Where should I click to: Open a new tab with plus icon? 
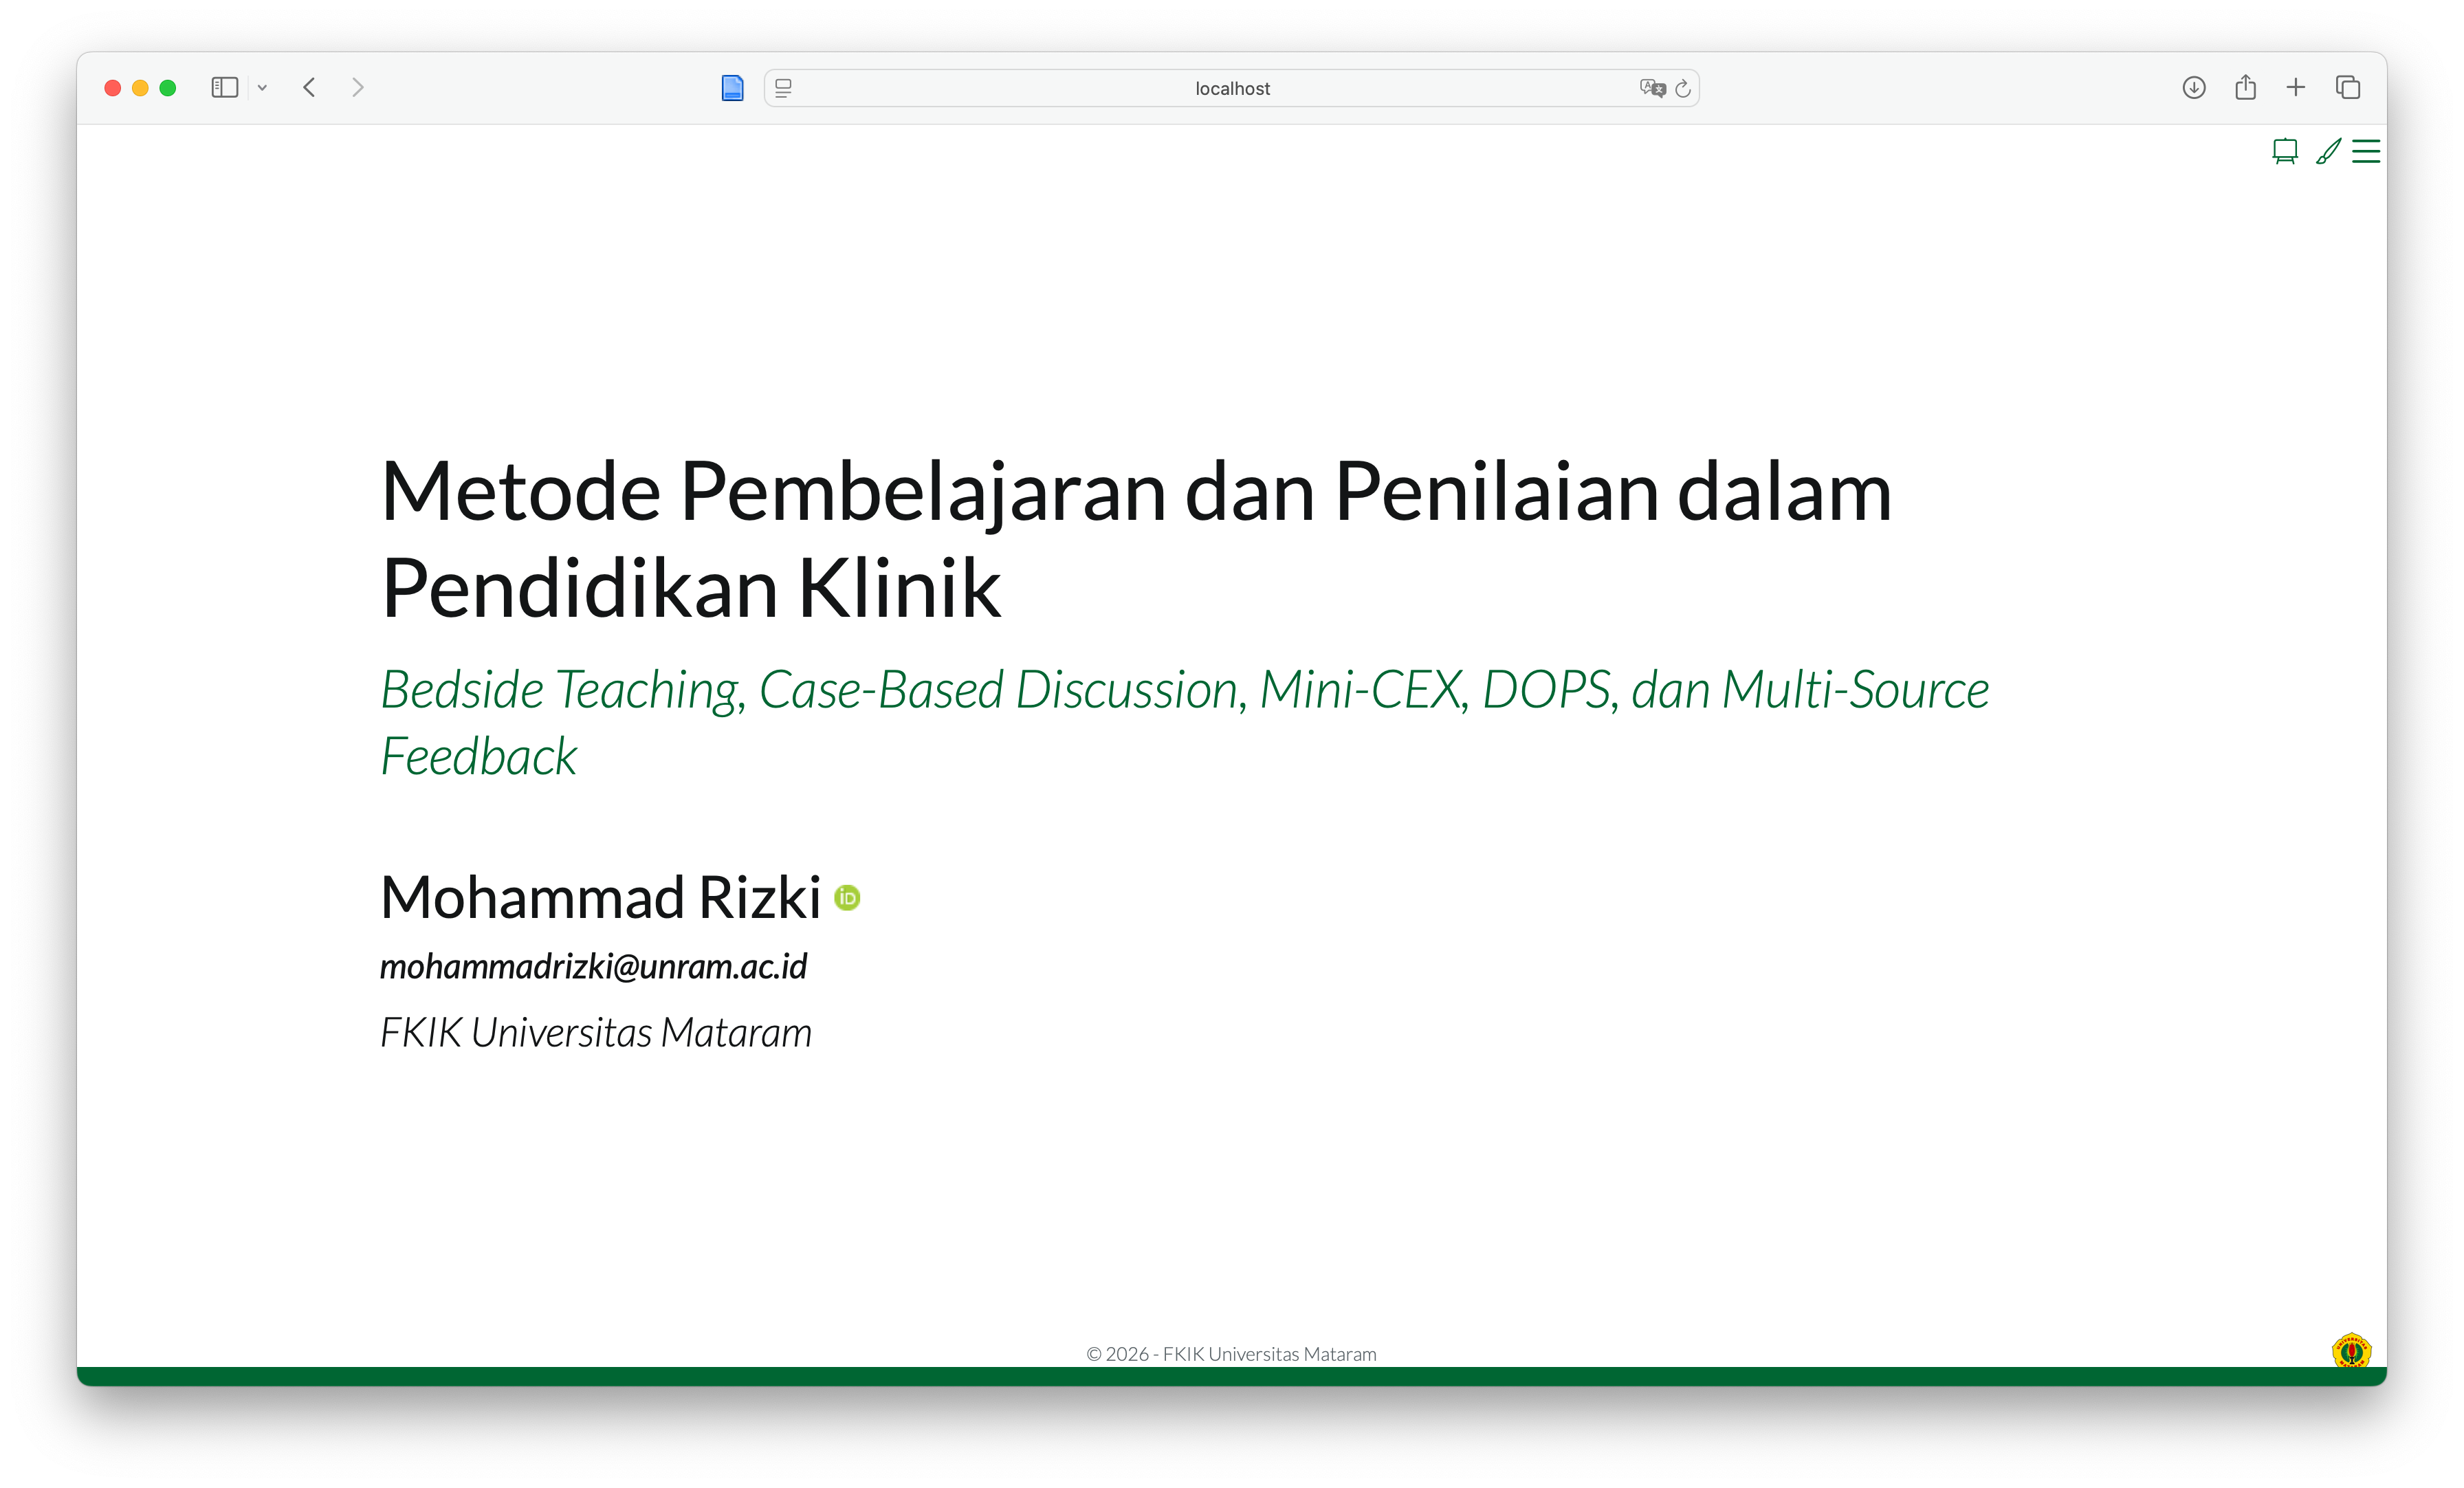2296,88
